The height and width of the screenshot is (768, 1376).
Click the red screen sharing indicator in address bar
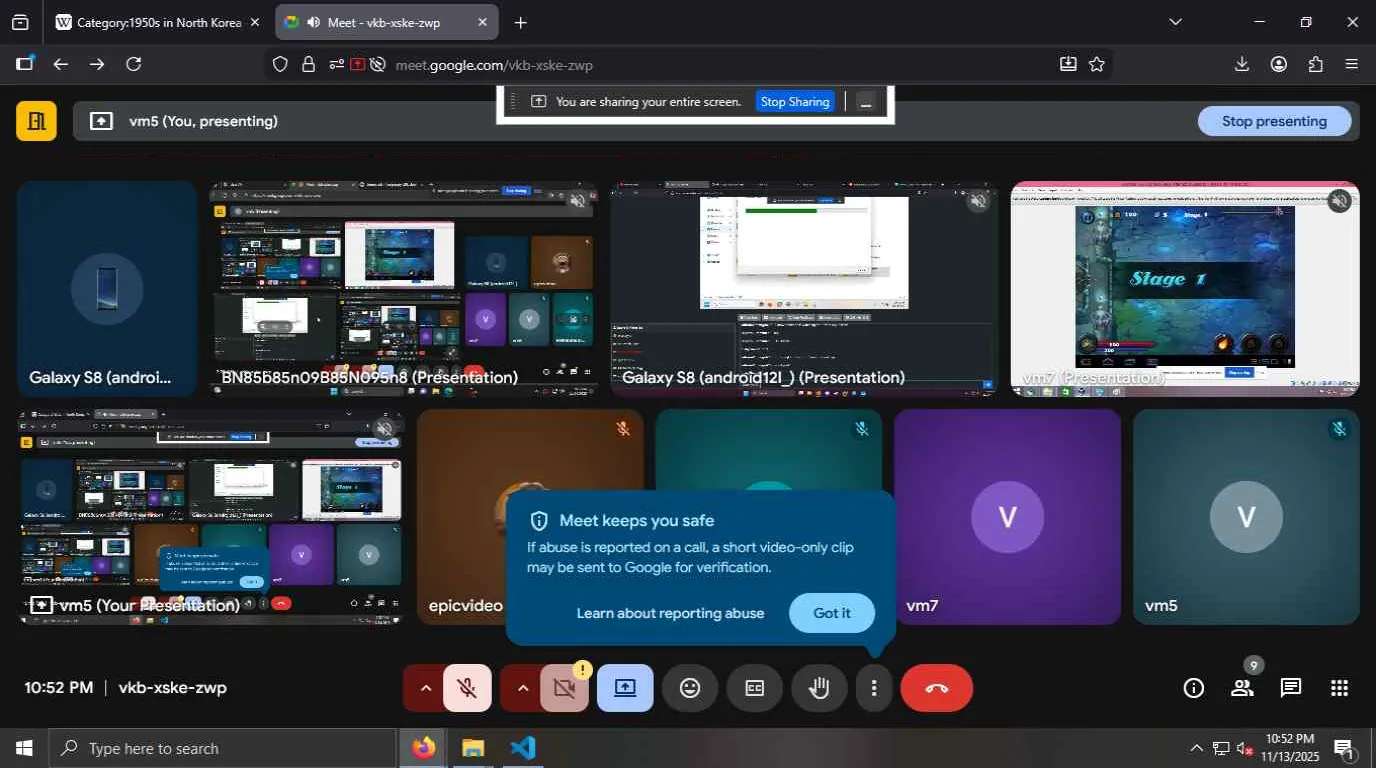[x=357, y=64]
